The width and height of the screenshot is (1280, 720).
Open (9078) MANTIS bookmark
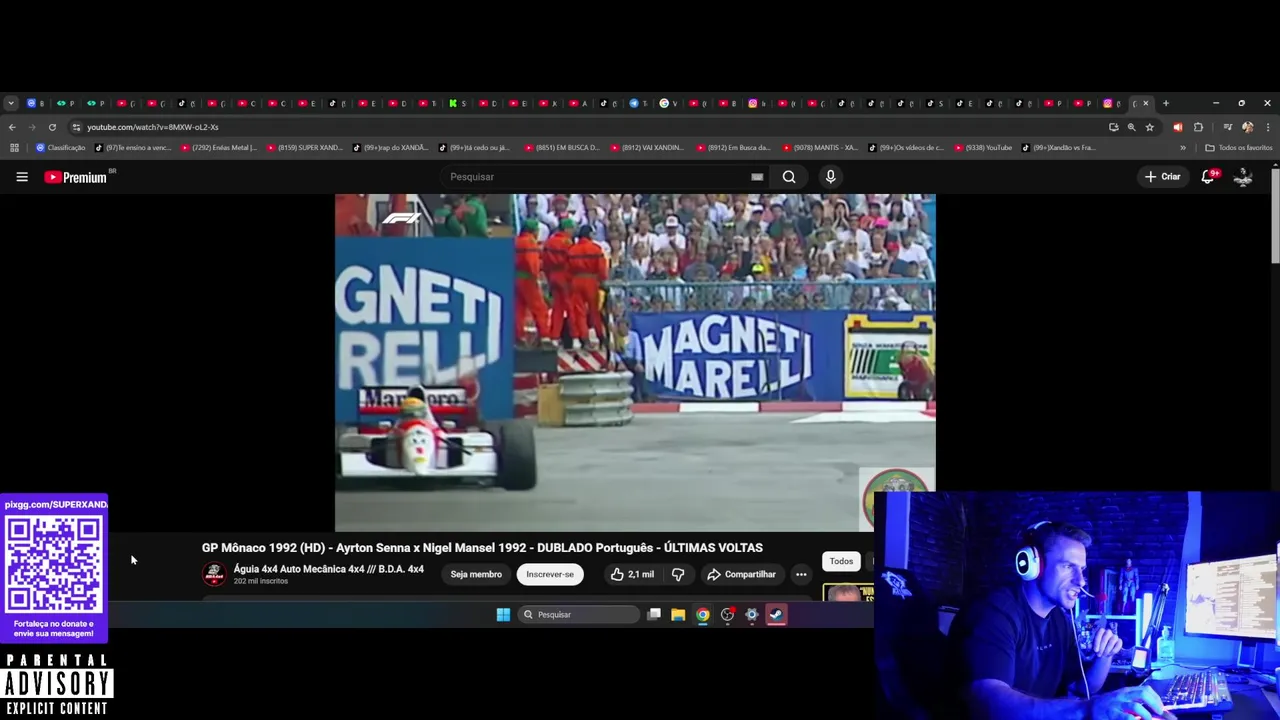pyautogui.click(x=820, y=148)
